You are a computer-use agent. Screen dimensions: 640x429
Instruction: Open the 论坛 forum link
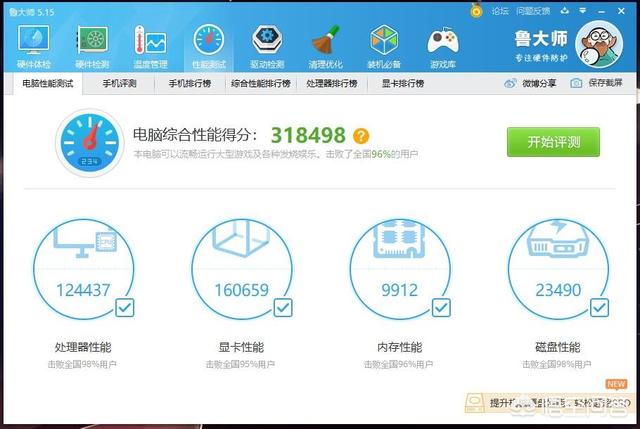click(500, 11)
